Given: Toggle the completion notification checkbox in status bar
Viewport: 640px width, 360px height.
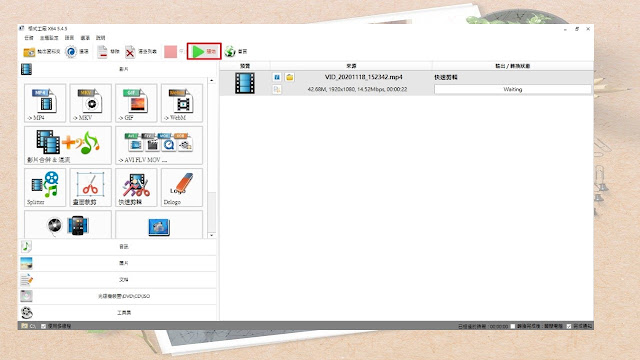Looking at the screenshot, I should click(569, 326).
